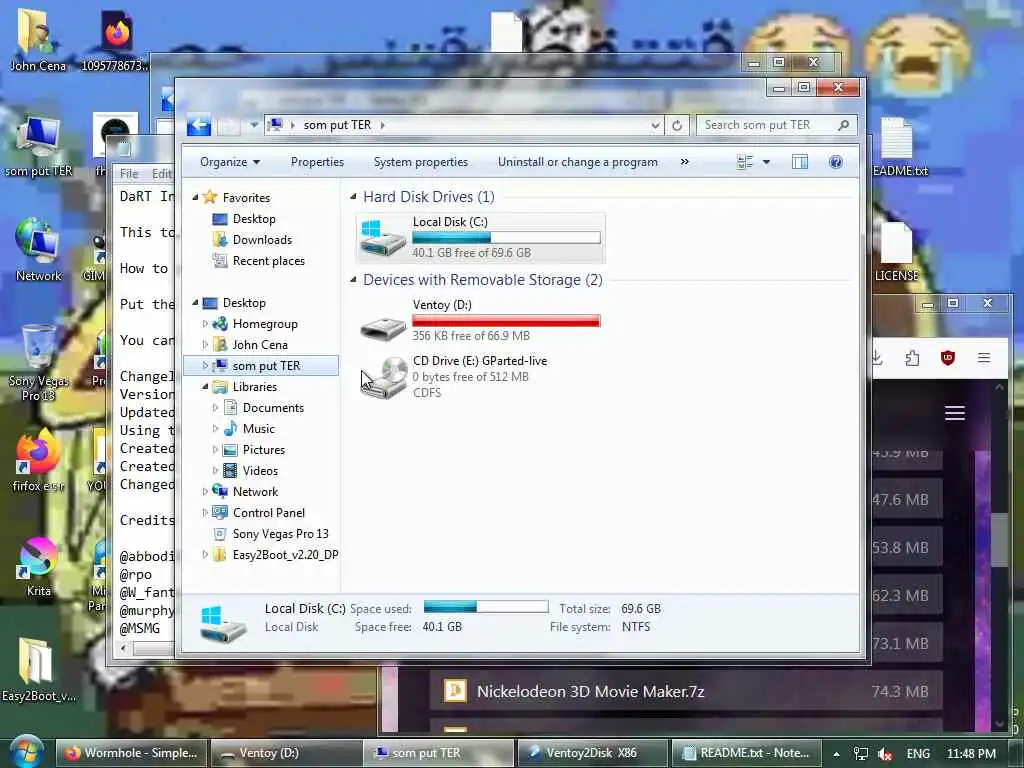Show more toolbar commands via chevron
1024x768 pixels.
click(684, 161)
